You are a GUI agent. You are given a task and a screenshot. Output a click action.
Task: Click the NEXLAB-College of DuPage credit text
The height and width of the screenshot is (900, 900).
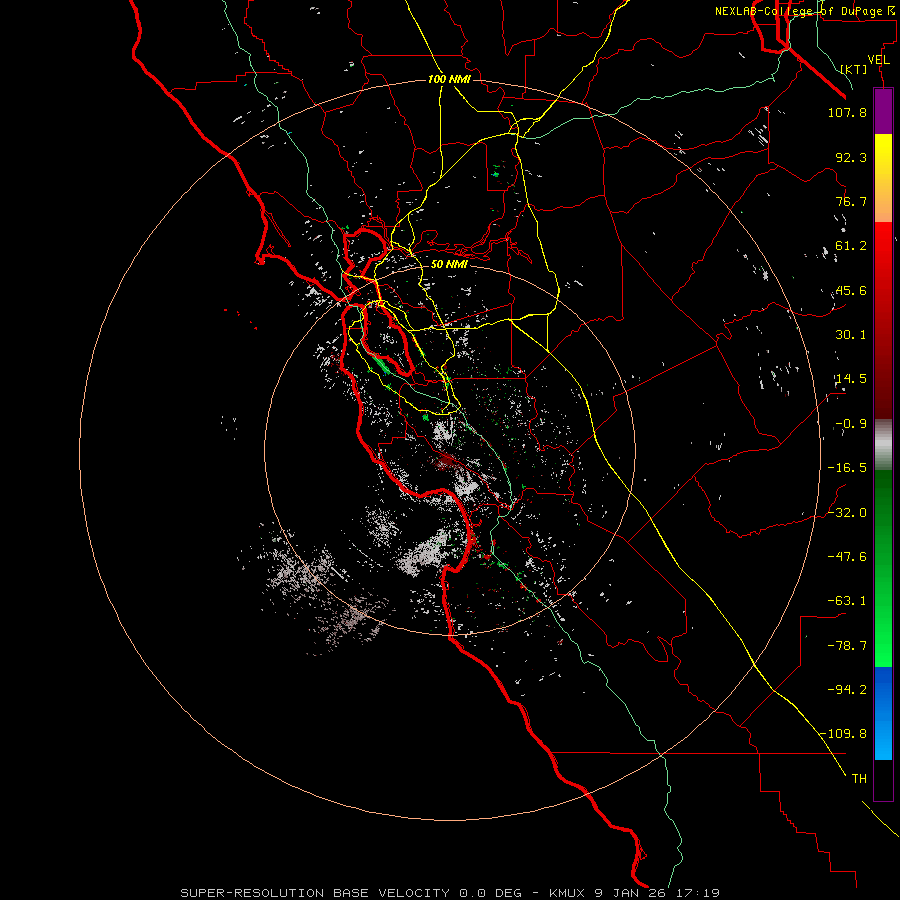[804, 11]
